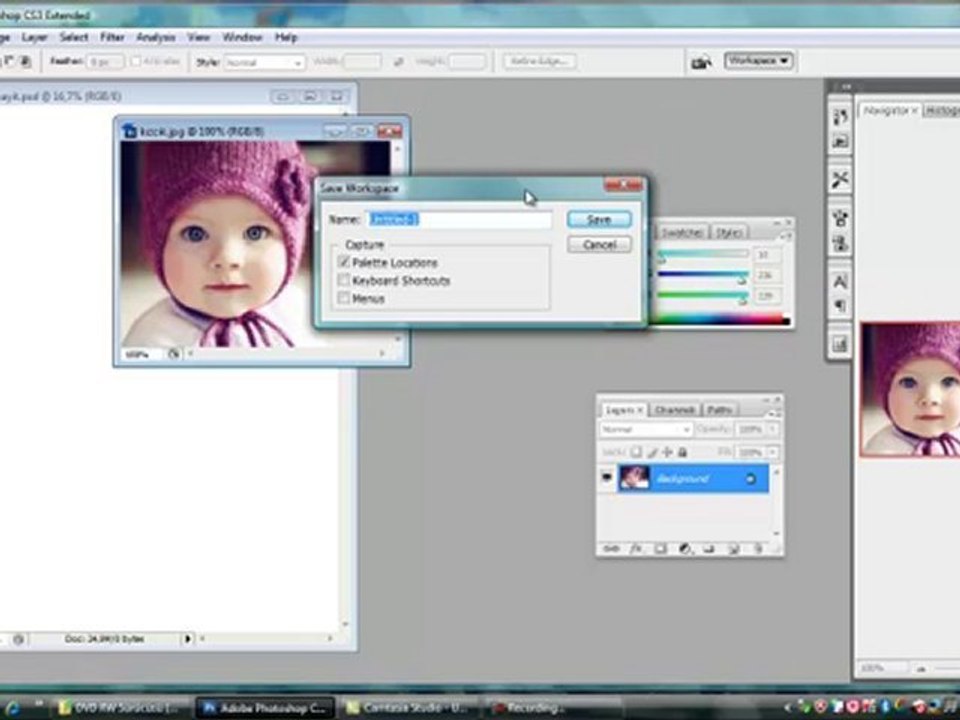Open the Style dropdown in options bar

264,62
